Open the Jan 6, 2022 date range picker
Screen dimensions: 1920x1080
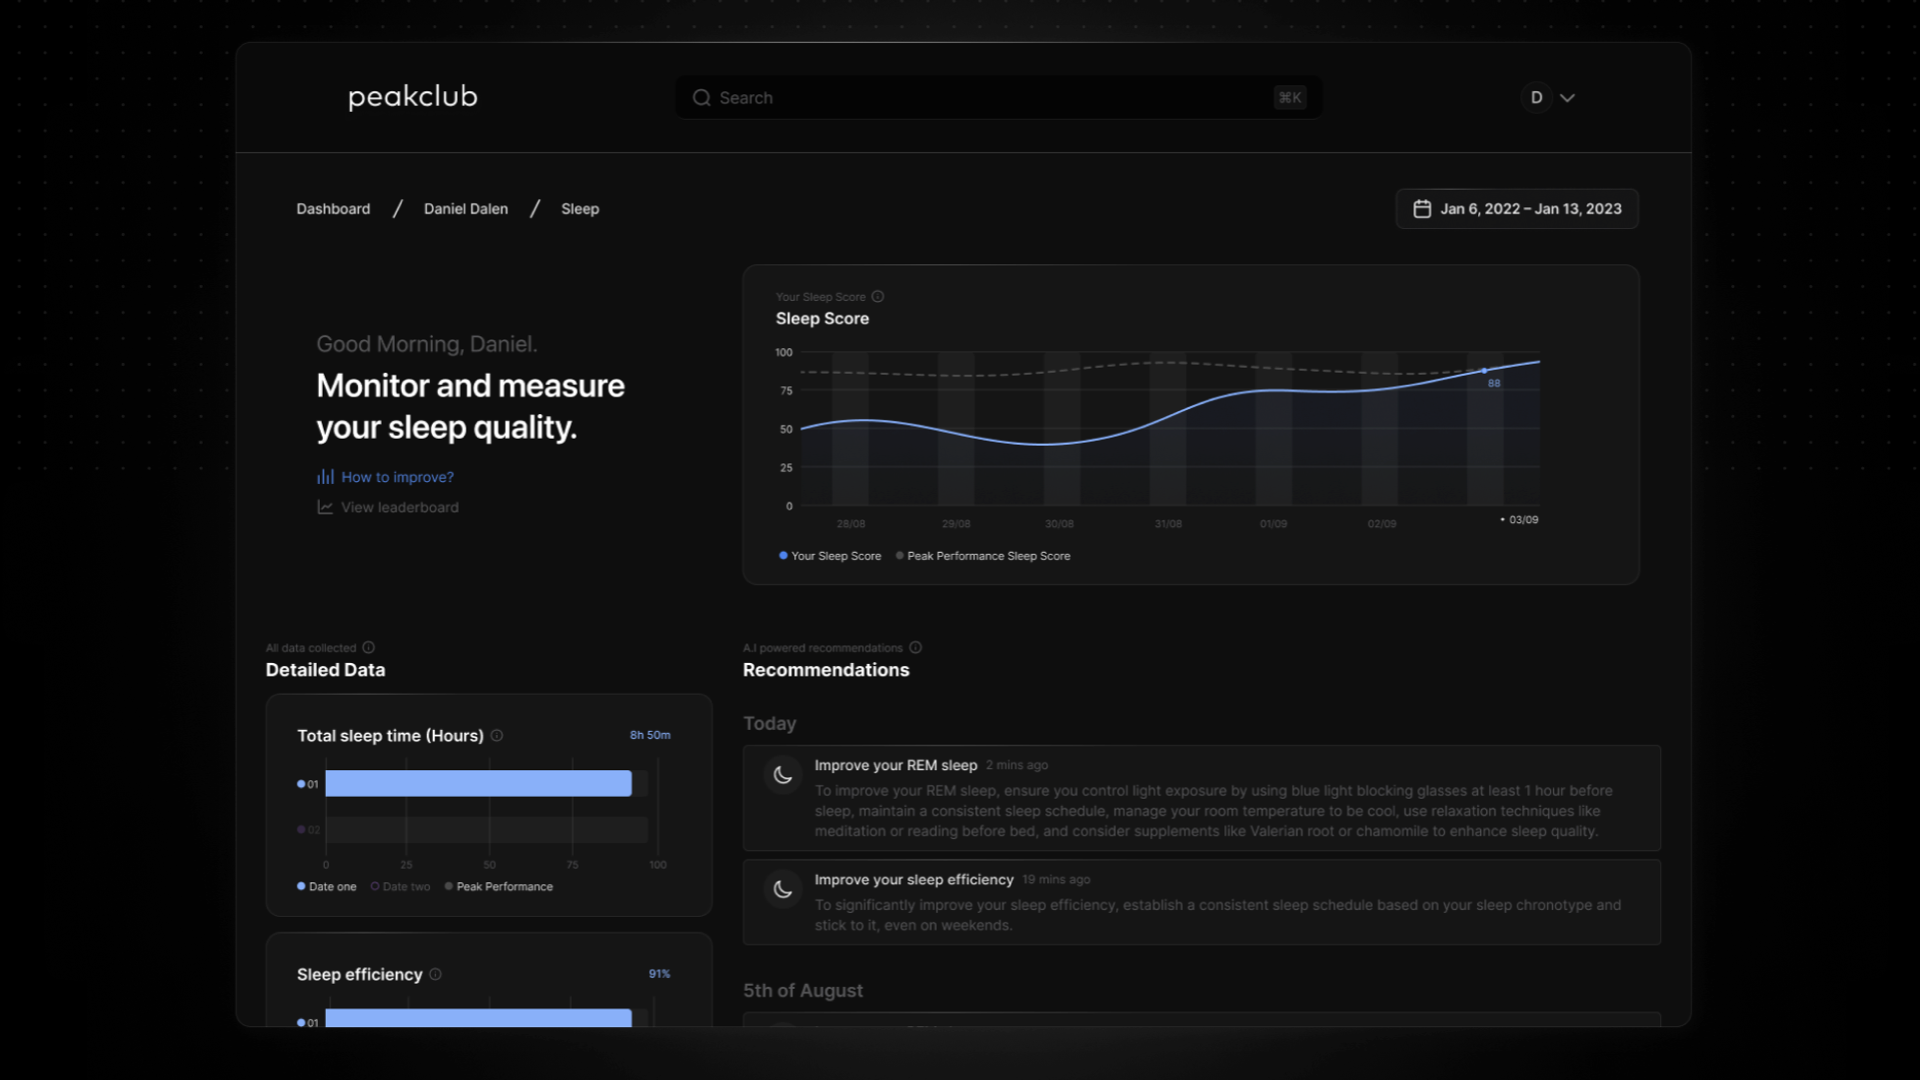[1529, 209]
